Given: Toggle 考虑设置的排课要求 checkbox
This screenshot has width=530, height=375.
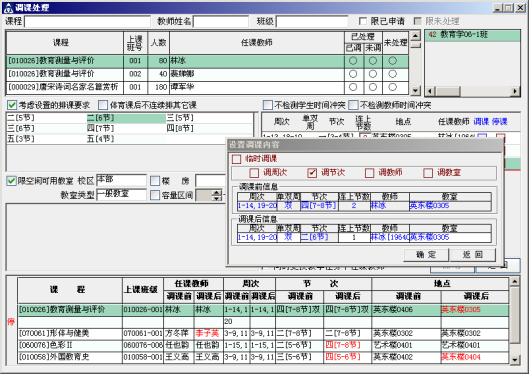Looking at the screenshot, I should pyautogui.click(x=12, y=105).
